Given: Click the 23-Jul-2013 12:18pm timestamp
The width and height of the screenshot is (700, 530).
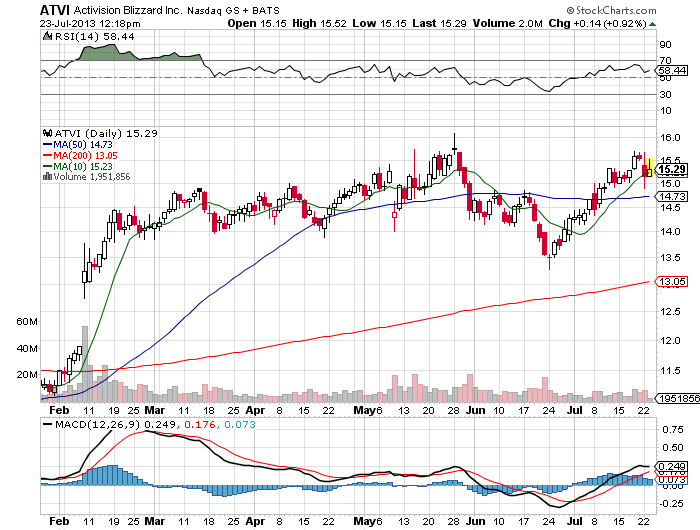Looking at the screenshot, I should pos(90,24).
